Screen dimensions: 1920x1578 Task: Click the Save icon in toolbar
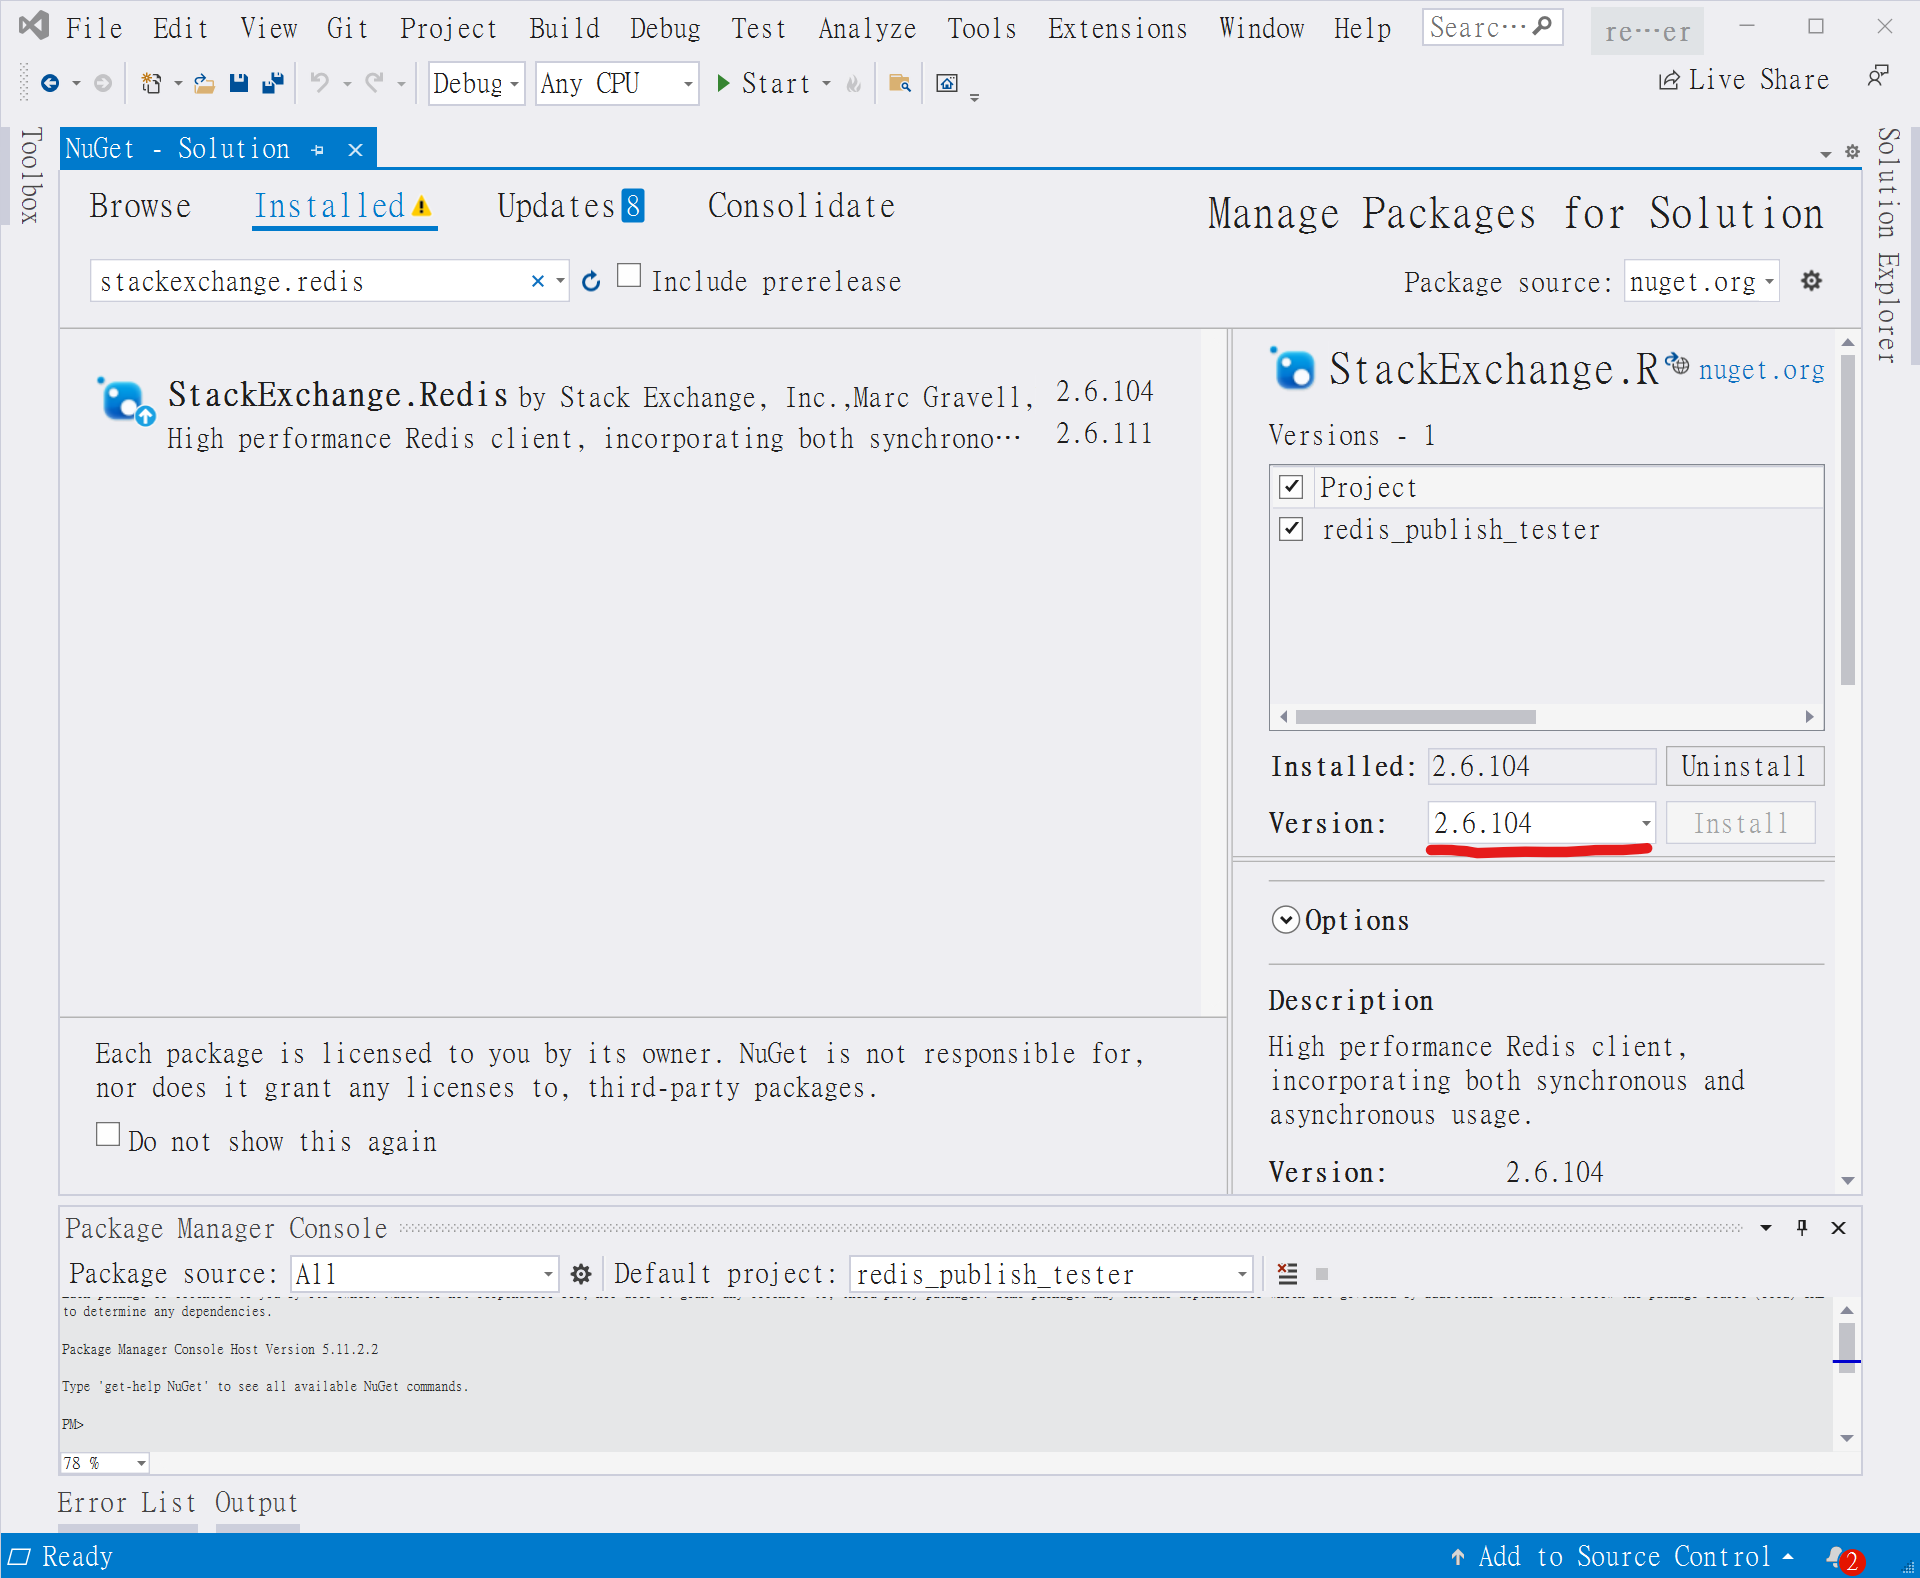click(x=238, y=84)
